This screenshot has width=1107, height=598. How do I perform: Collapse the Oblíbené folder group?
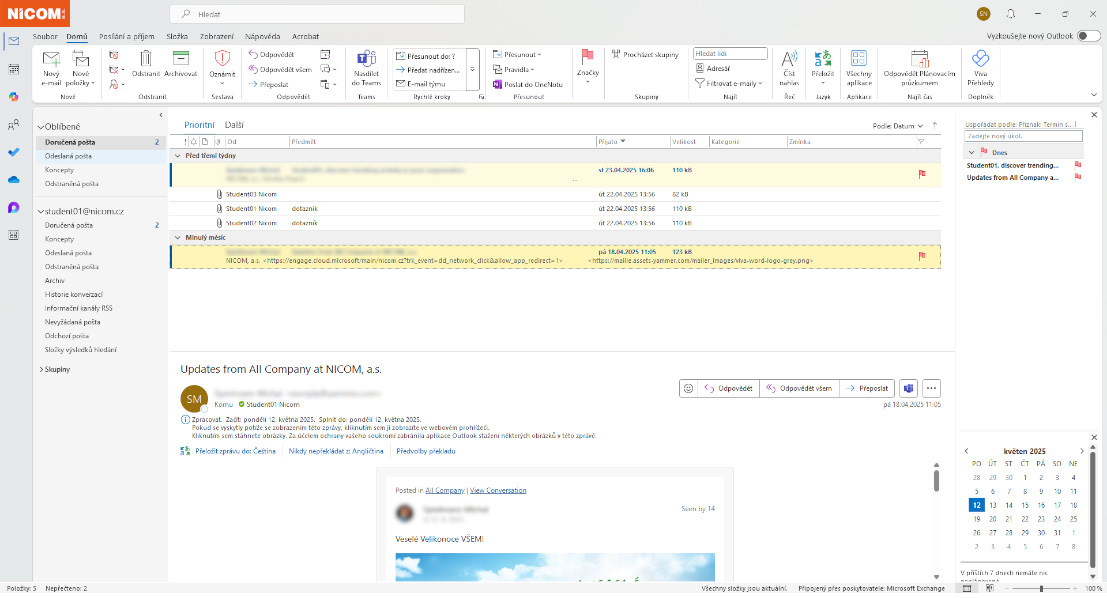click(40, 127)
